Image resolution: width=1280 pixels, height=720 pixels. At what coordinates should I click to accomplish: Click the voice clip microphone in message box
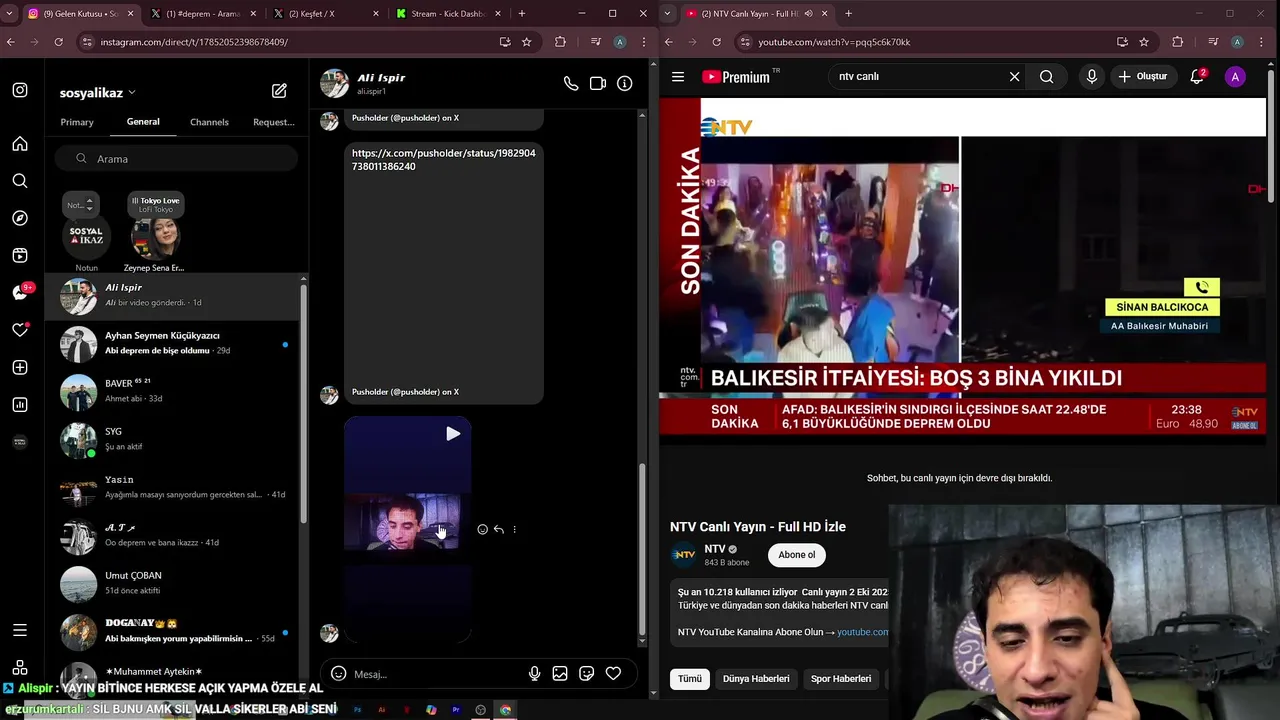[535, 674]
